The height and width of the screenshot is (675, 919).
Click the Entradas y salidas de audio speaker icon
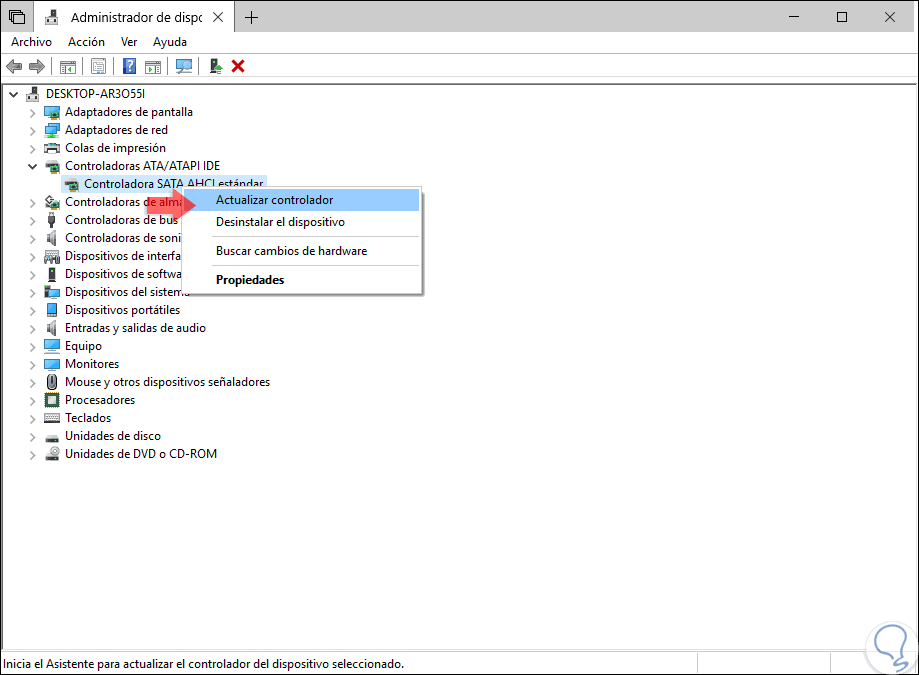[52, 328]
